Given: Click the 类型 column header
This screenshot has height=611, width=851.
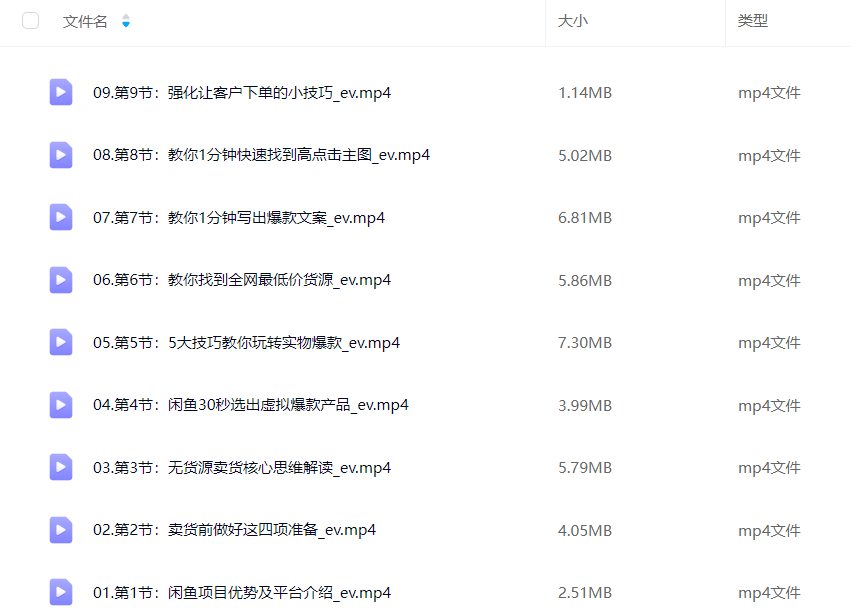Looking at the screenshot, I should (x=752, y=21).
